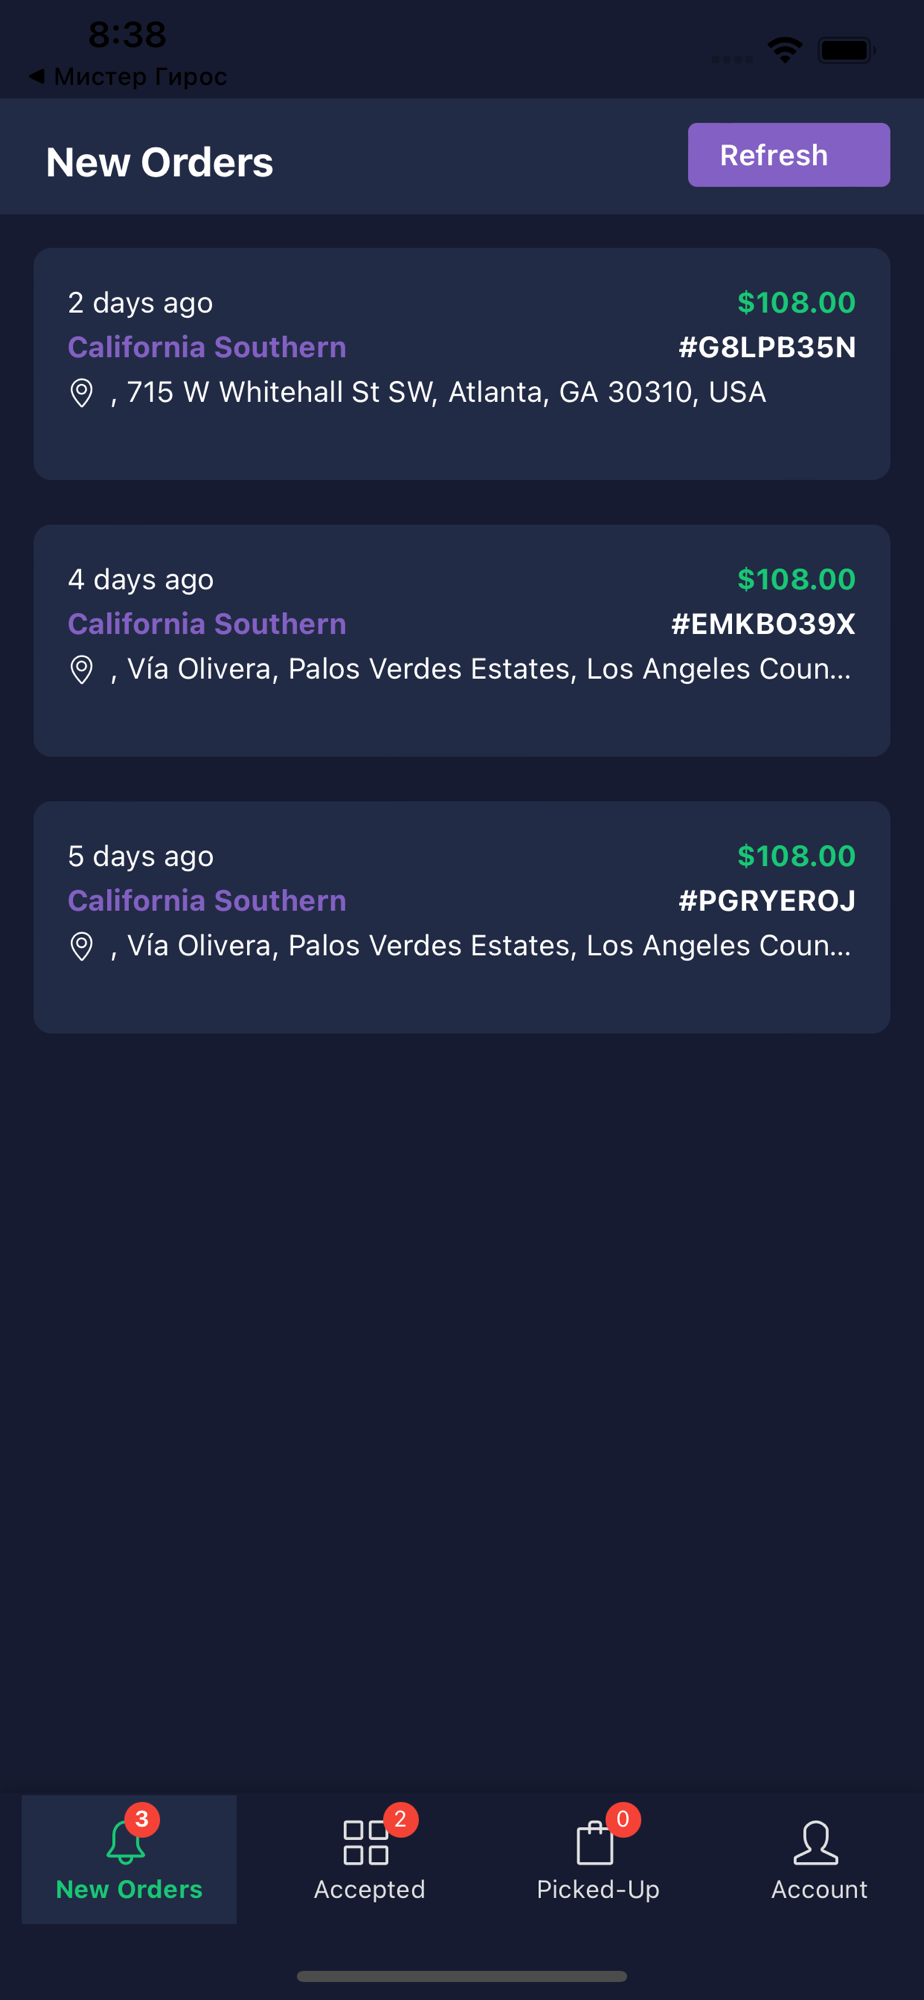Tap location pin of Whitehall St order
924x2000 pixels.
pos(82,393)
